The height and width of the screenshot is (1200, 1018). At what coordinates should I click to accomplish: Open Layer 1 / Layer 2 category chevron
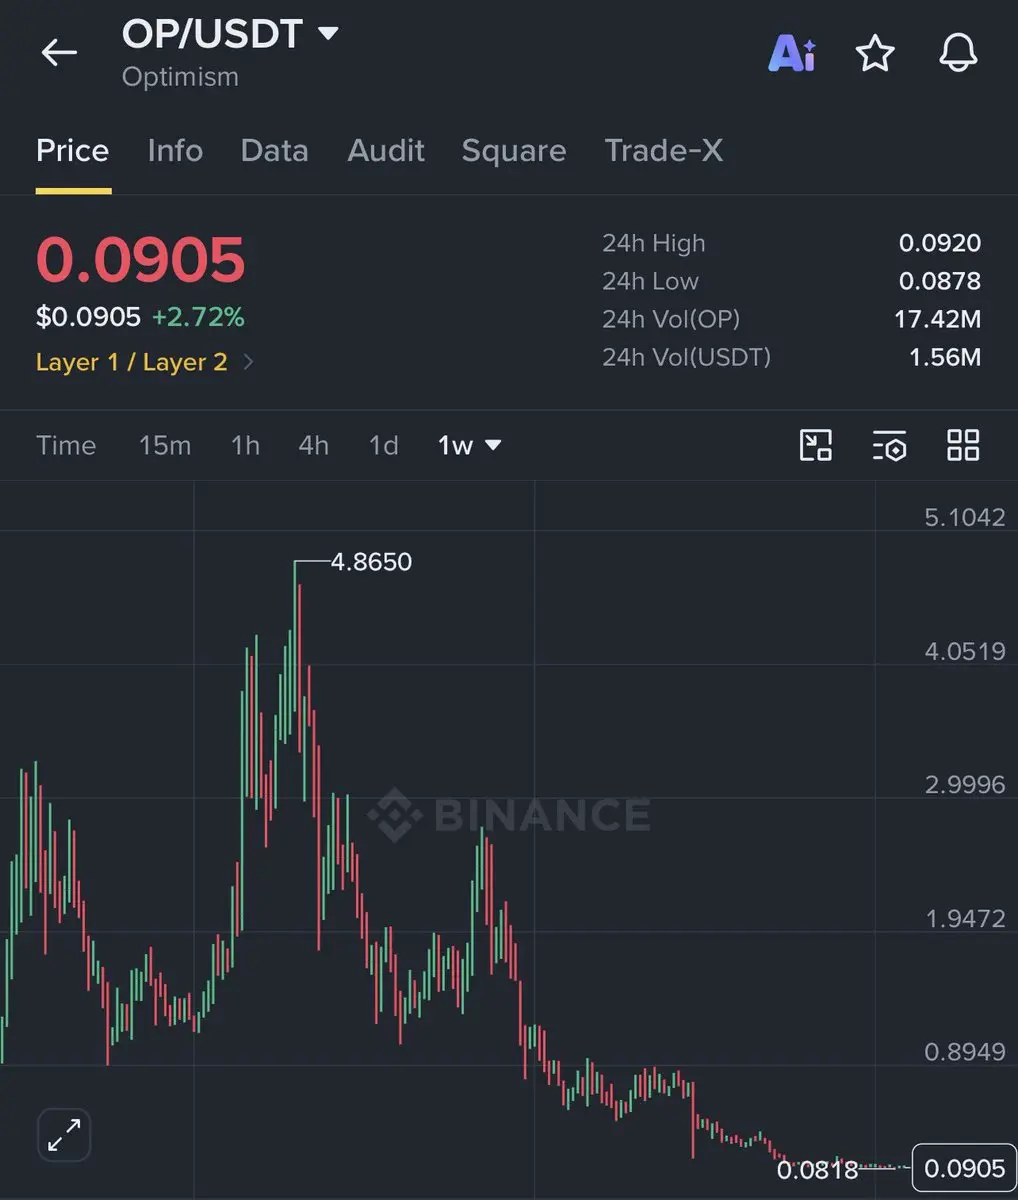(248, 362)
